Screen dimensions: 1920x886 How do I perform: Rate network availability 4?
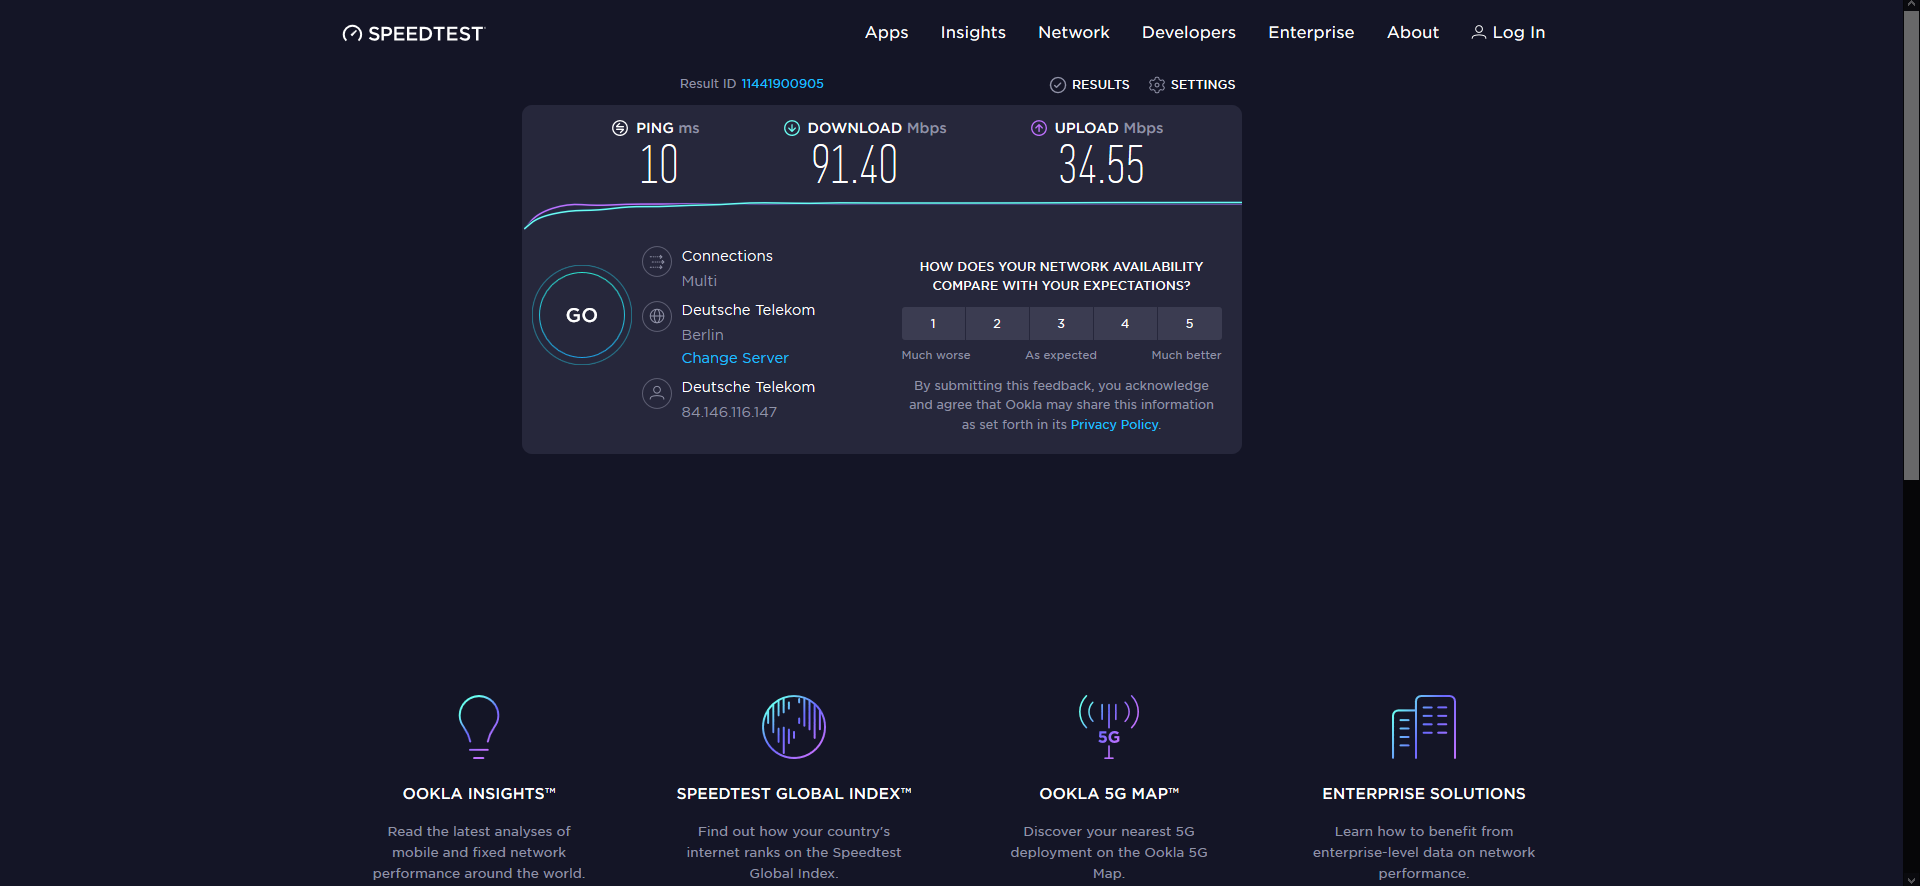click(x=1125, y=324)
